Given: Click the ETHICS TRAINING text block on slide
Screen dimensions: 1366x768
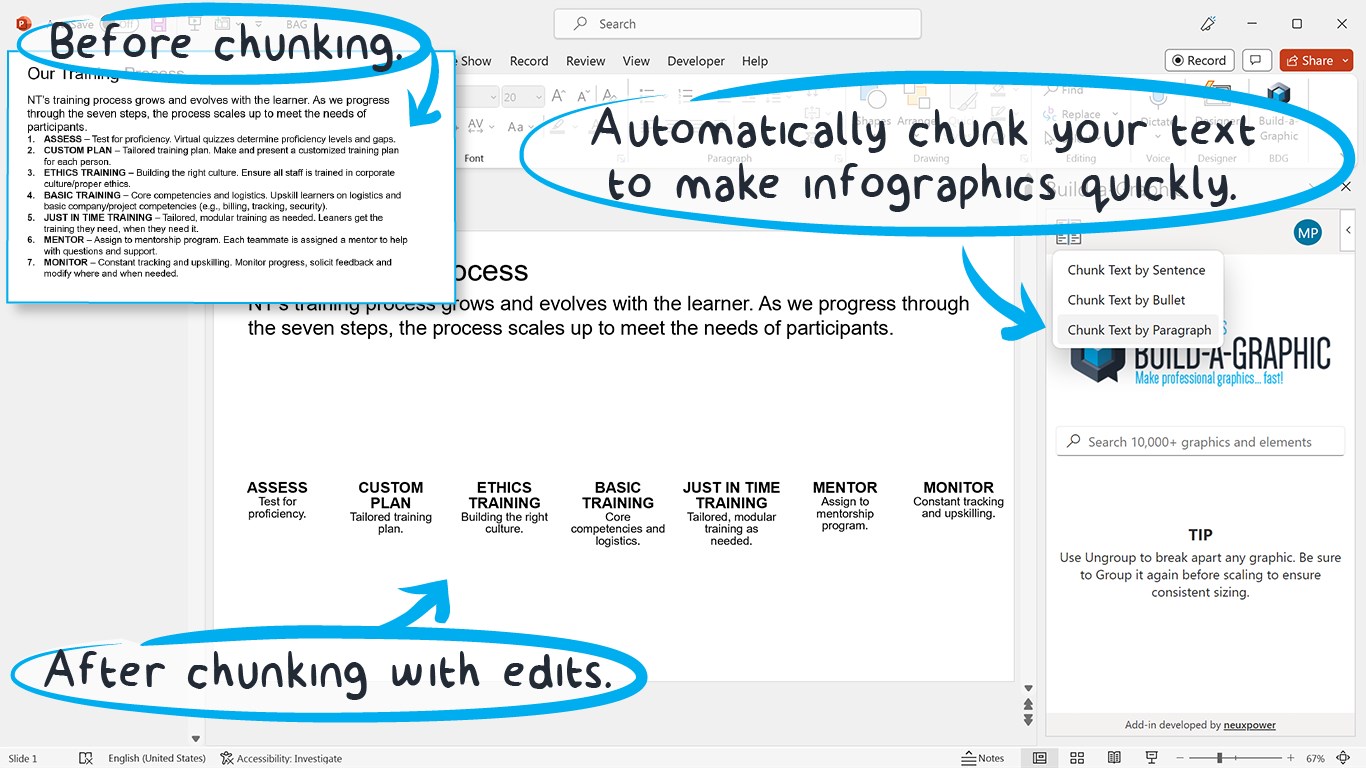Looking at the screenshot, I should click(504, 508).
